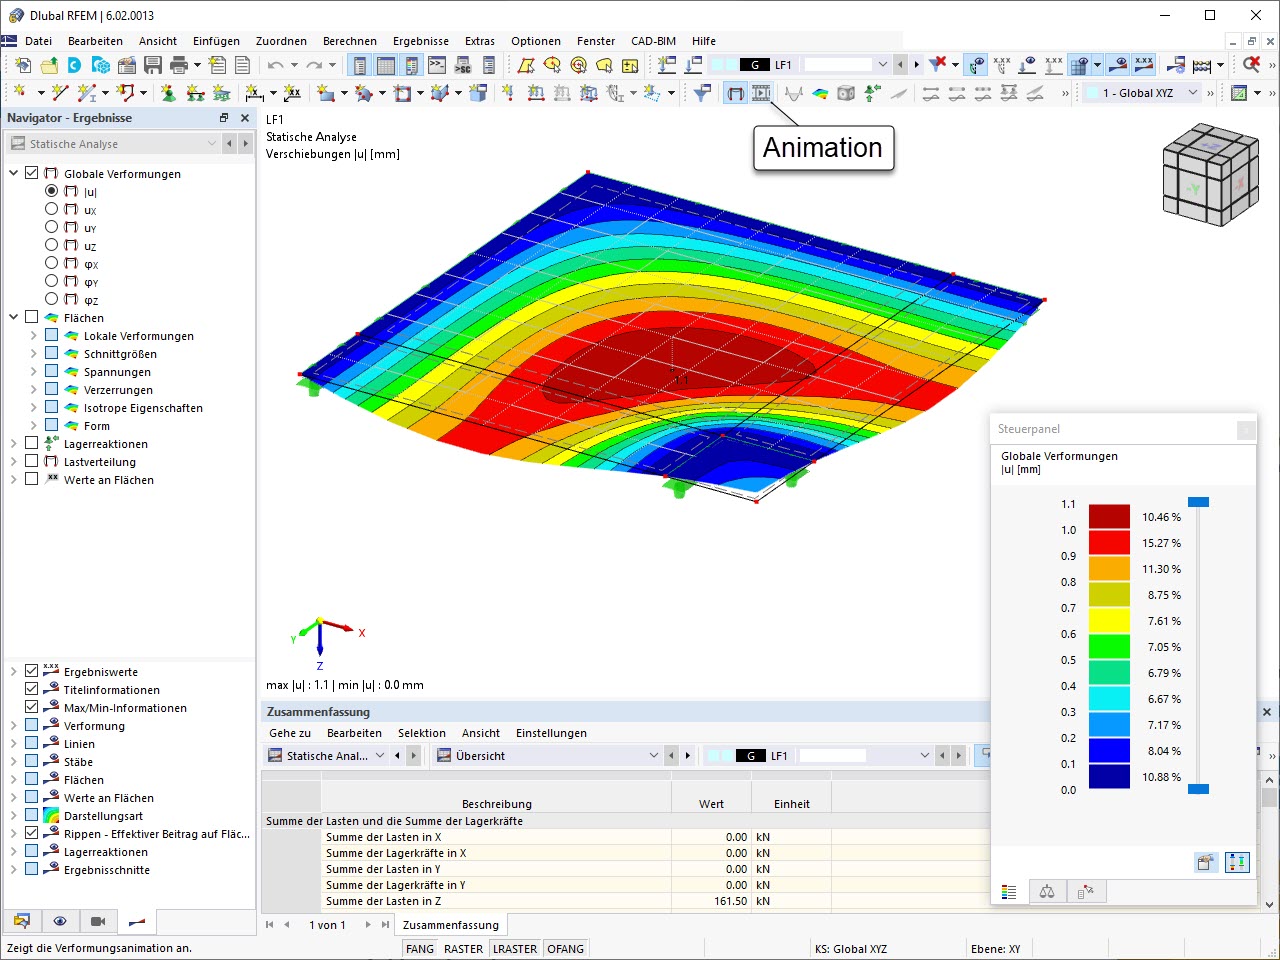This screenshot has height=960, width=1280.
Task: Uncheck Titelinformationen checkbox
Action: coord(32,689)
